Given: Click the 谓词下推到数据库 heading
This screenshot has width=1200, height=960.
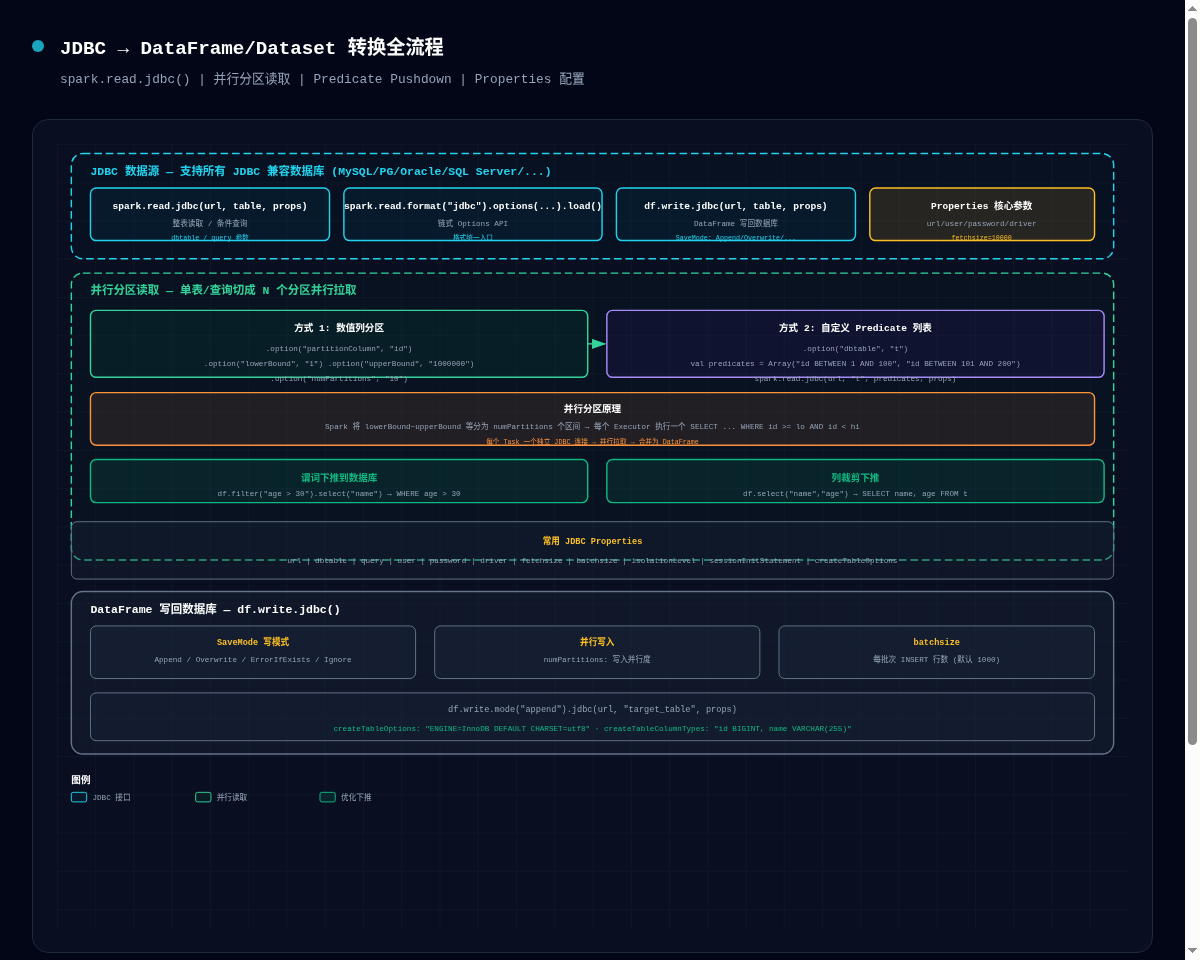Looking at the screenshot, I should coord(339,478).
